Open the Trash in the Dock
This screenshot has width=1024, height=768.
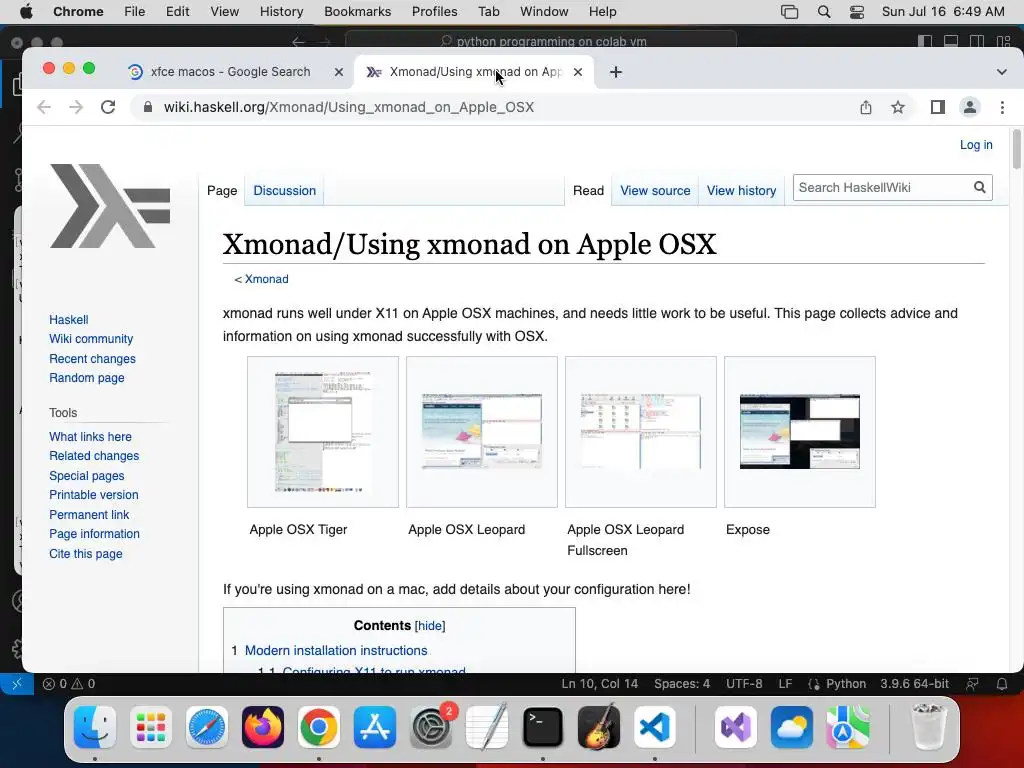click(928, 727)
